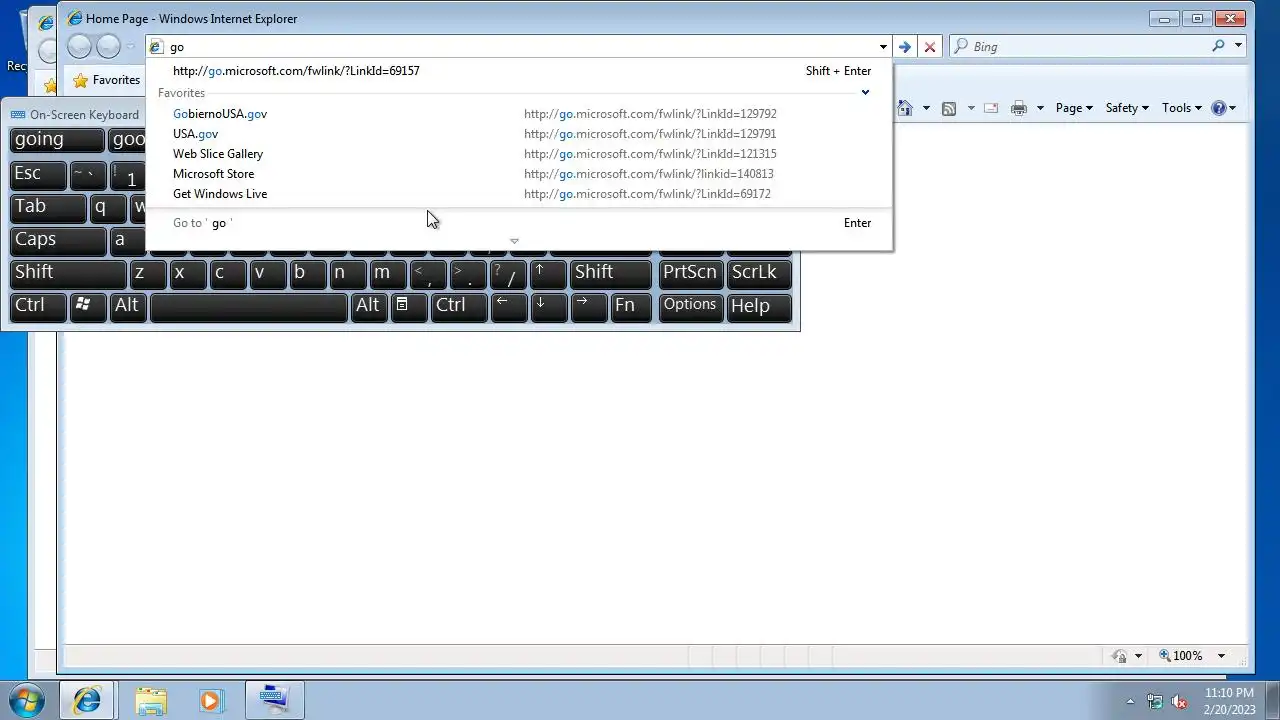This screenshot has height=720, width=1280.
Task: Click the context menu key on keyboard
Action: click(x=408, y=306)
